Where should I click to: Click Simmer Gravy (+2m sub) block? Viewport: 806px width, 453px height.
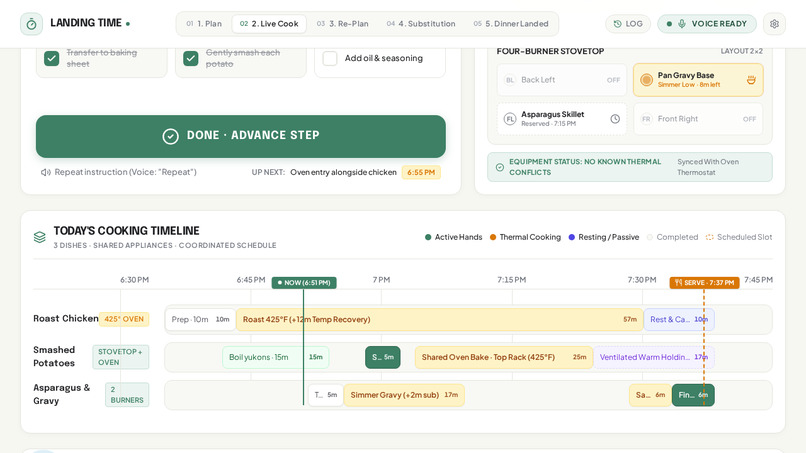coord(404,395)
